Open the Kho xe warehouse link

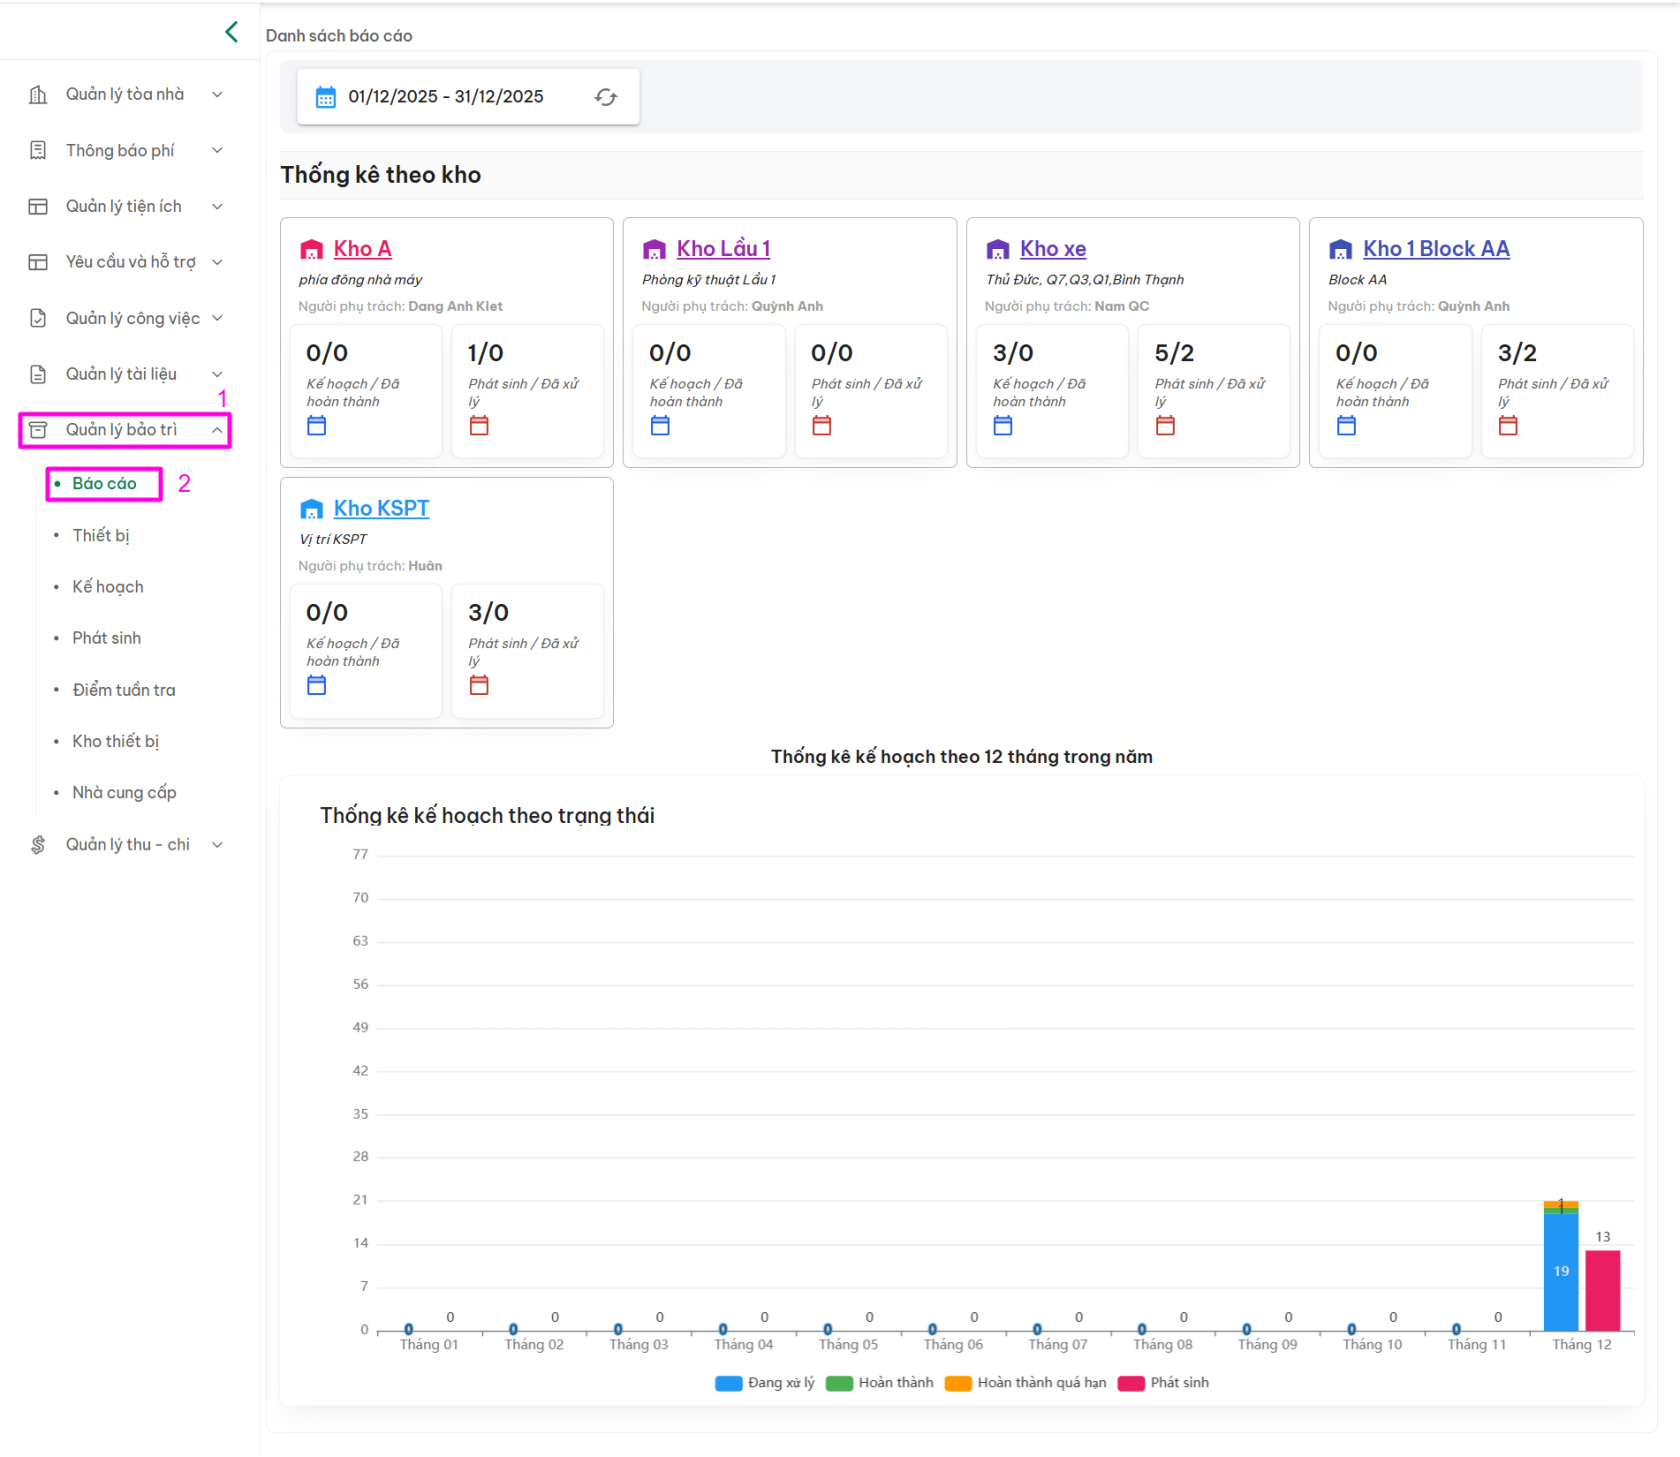pos(1052,249)
